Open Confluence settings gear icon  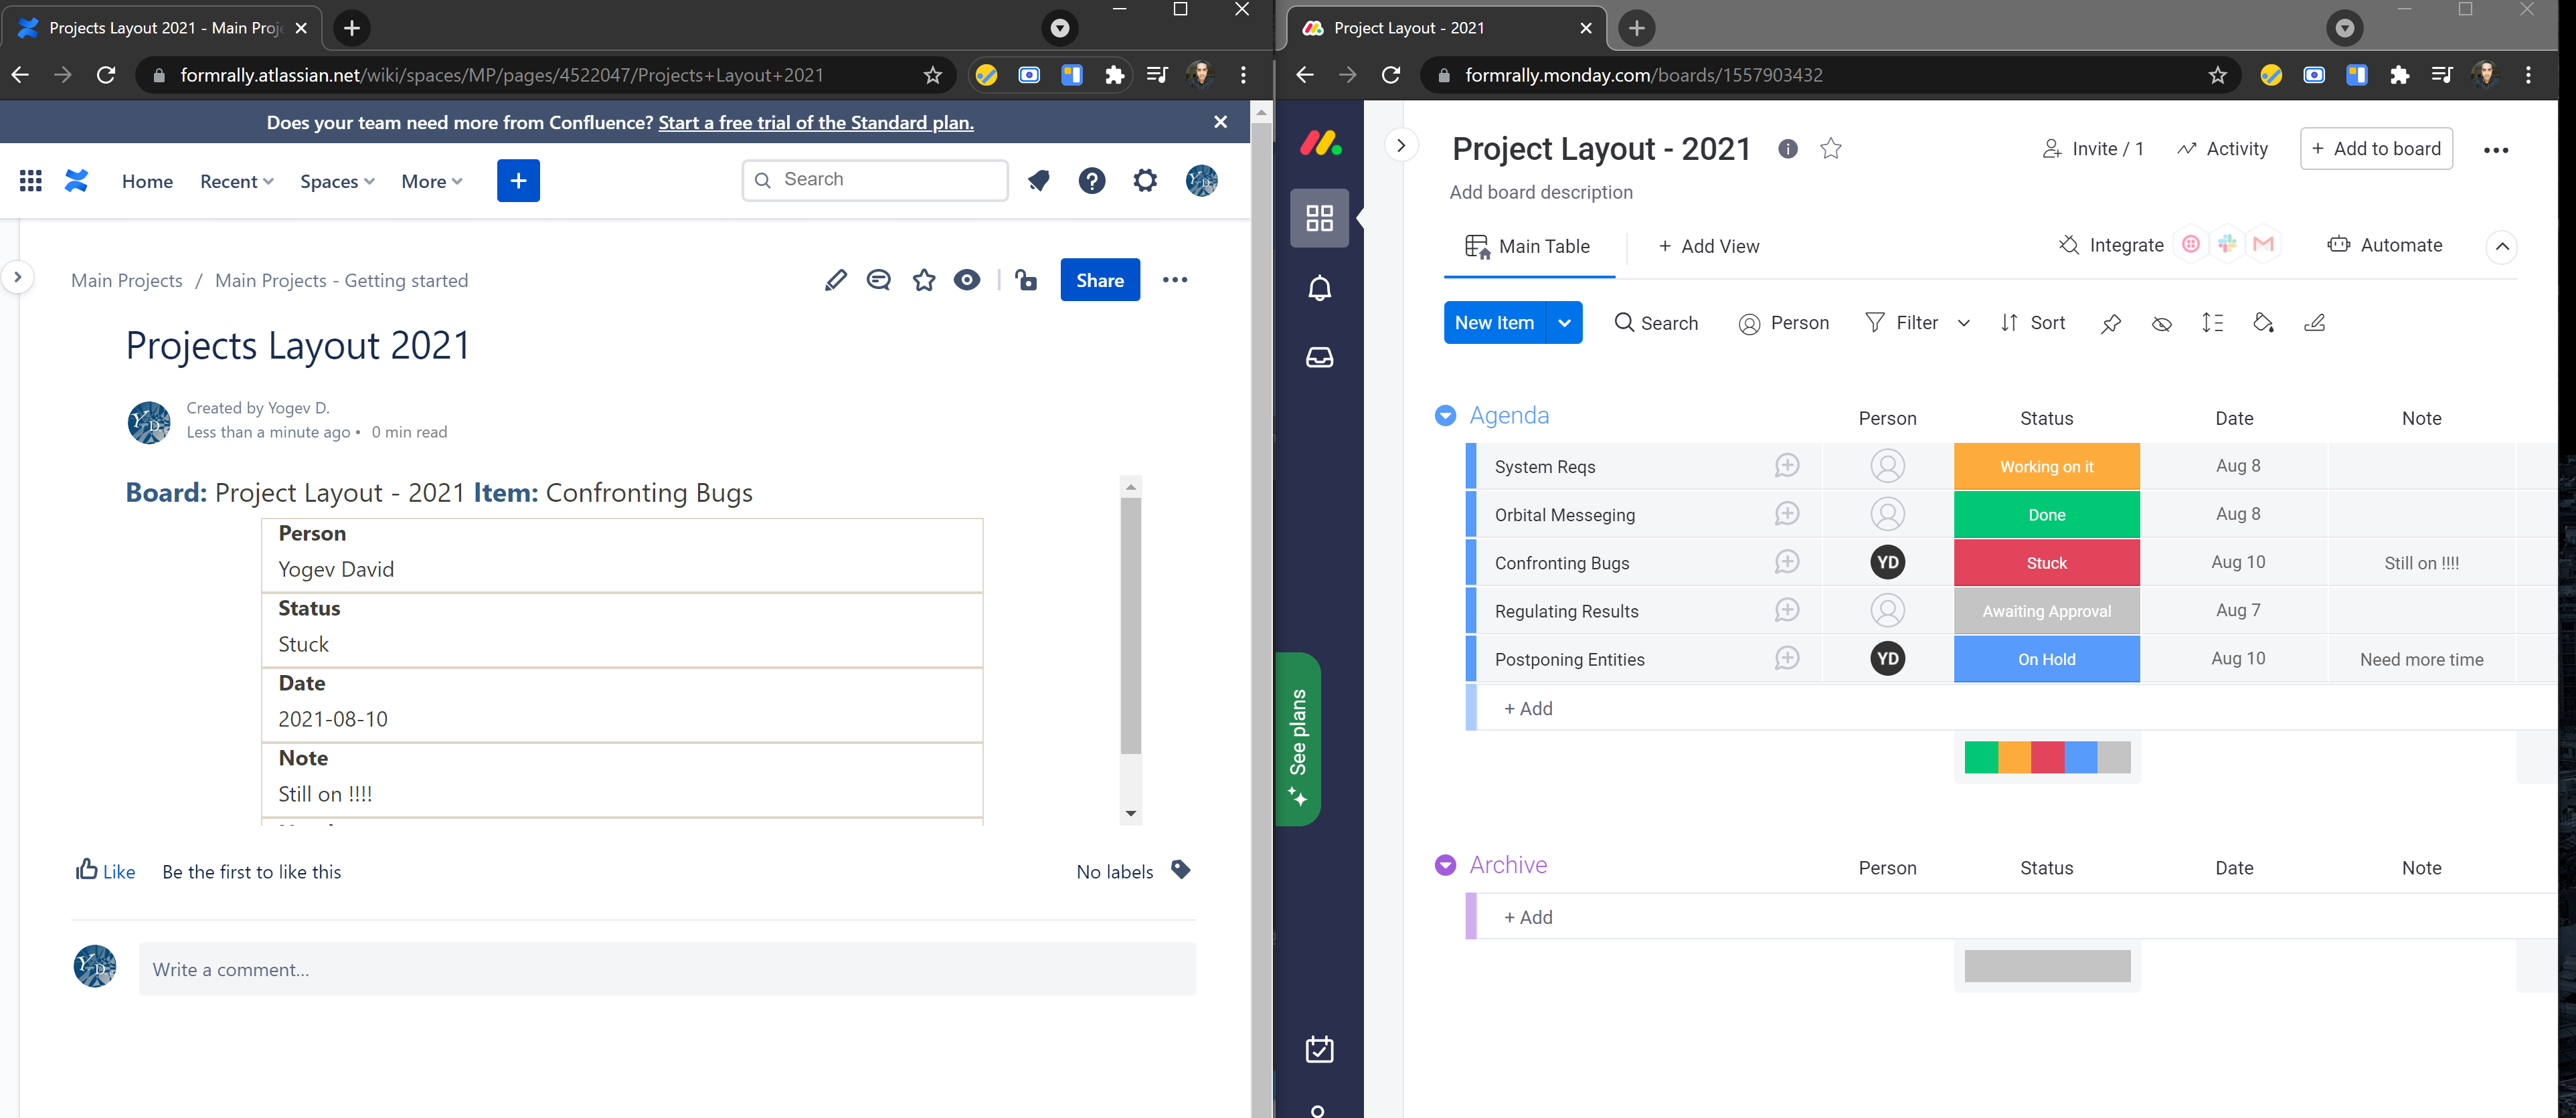pos(1145,180)
